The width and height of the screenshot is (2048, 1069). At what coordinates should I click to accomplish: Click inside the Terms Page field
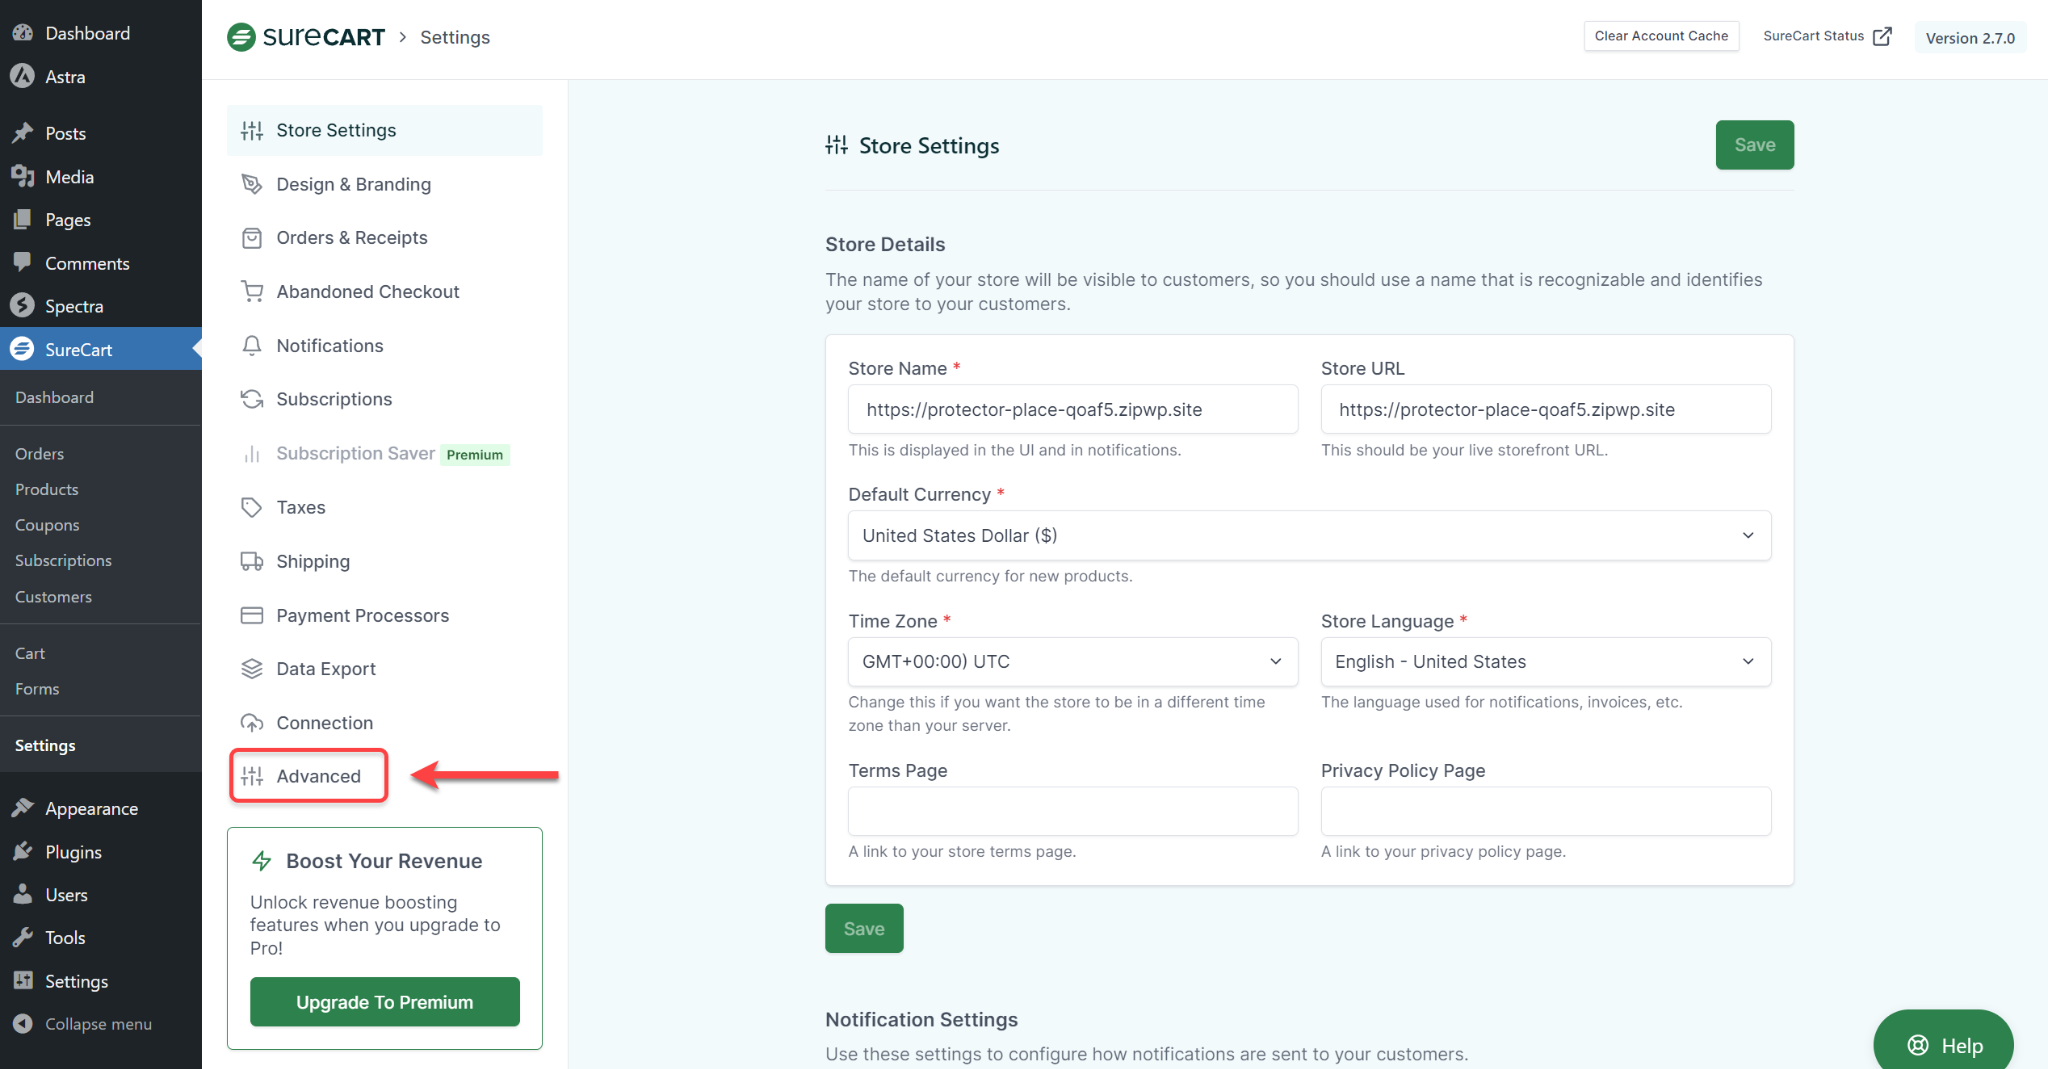tap(1071, 811)
